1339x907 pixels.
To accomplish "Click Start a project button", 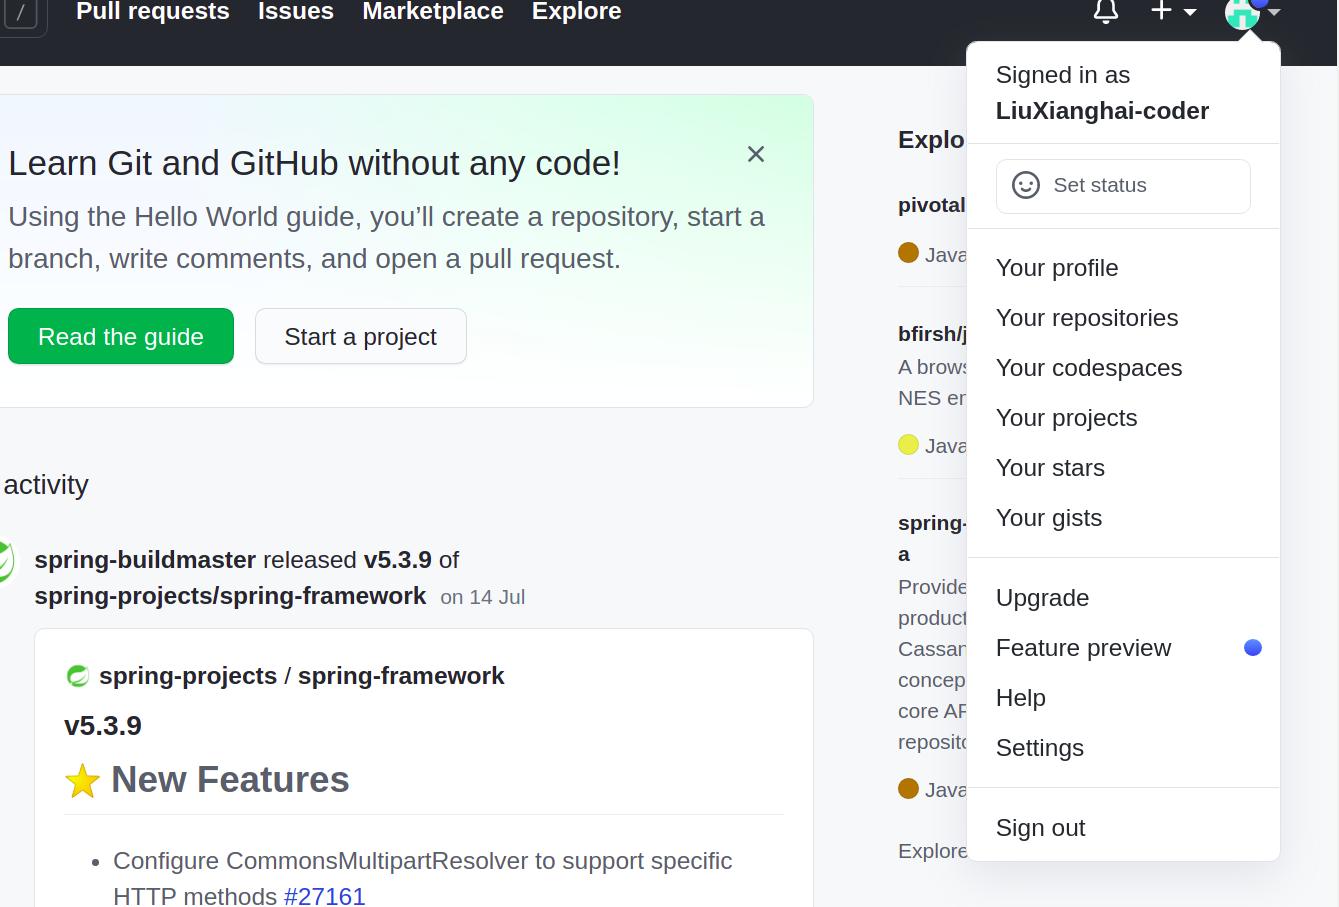I will tap(361, 336).
